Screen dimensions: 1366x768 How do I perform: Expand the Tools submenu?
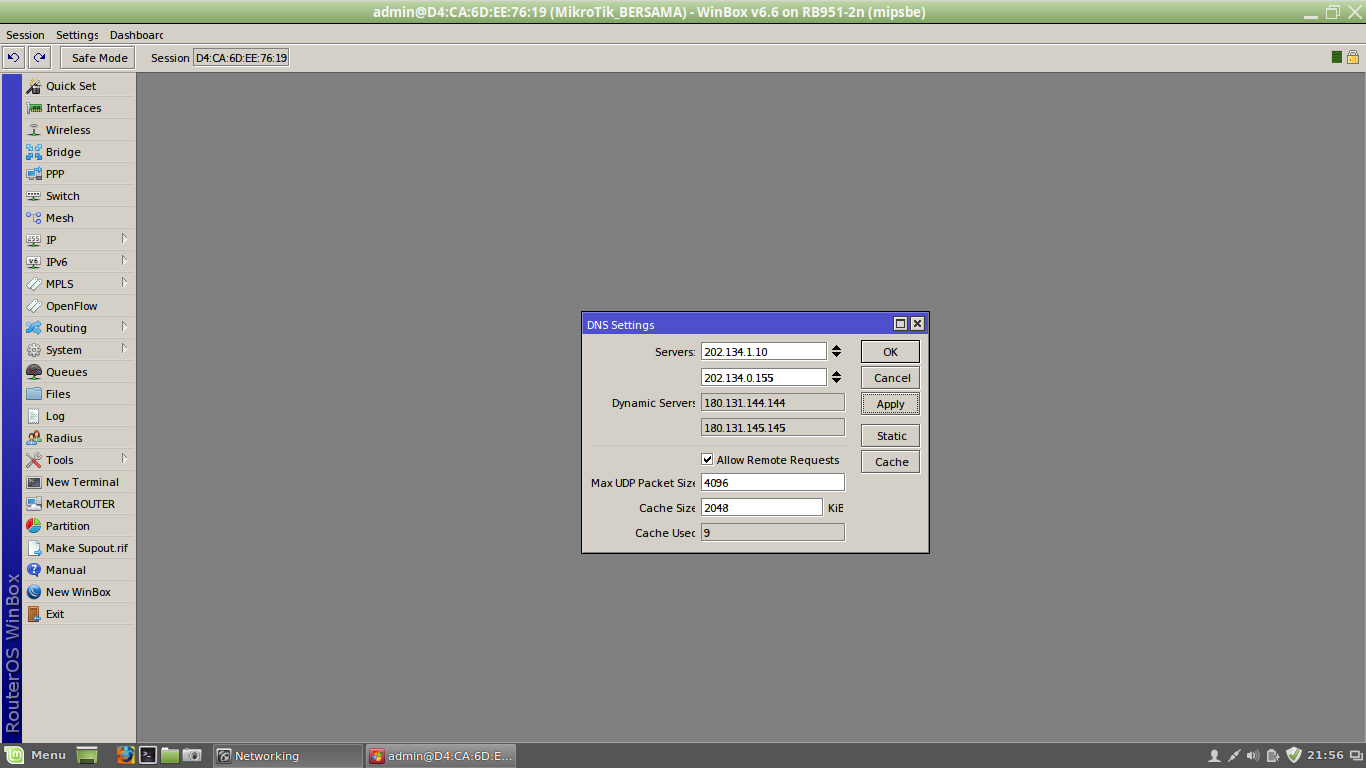click(x=79, y=460)
